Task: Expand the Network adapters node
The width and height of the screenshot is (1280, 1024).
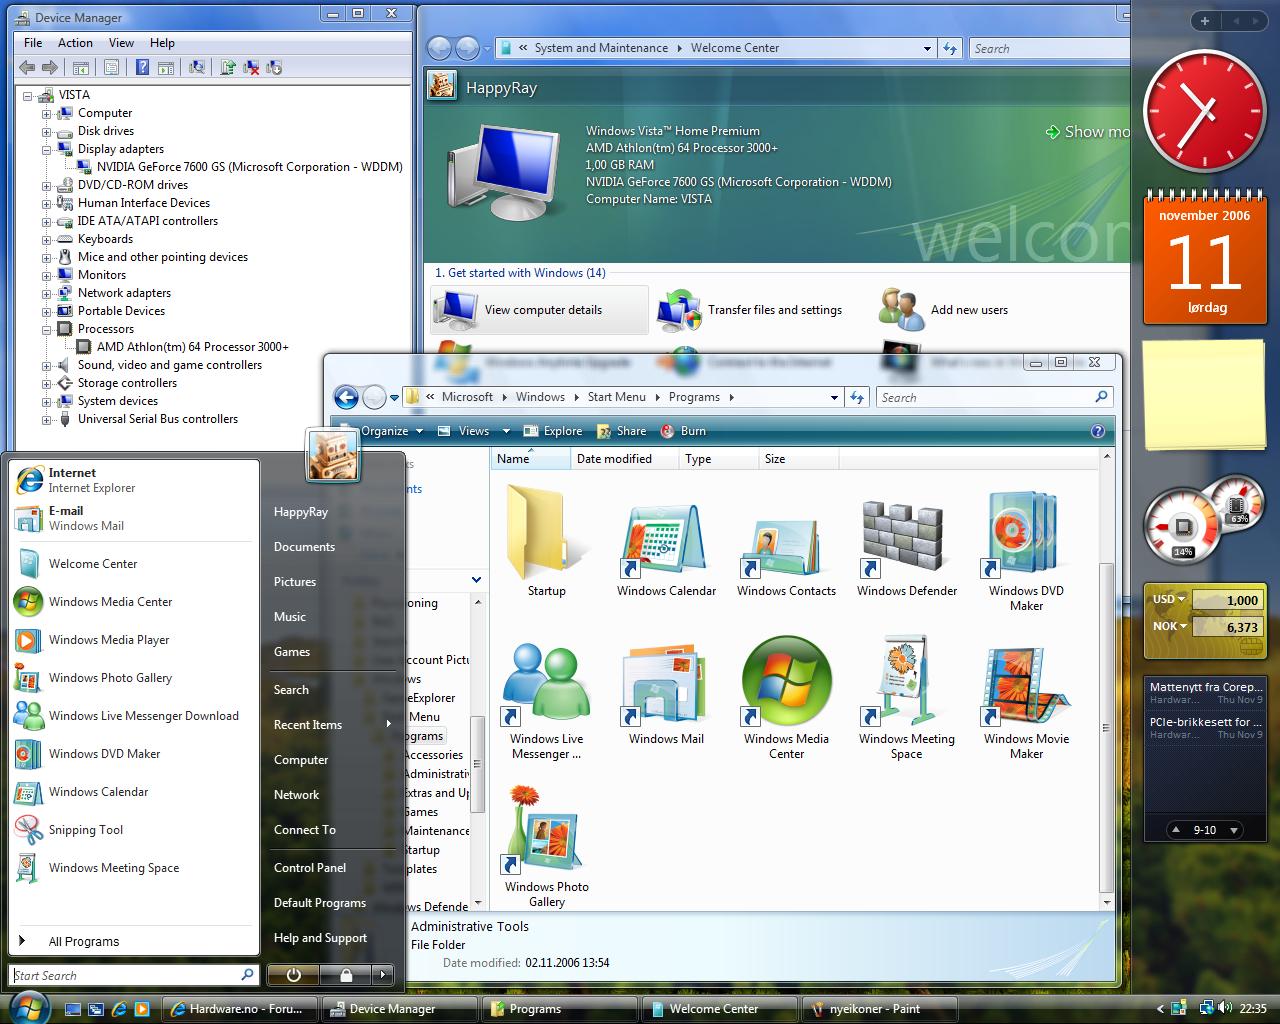Action: tap(46, 293)
